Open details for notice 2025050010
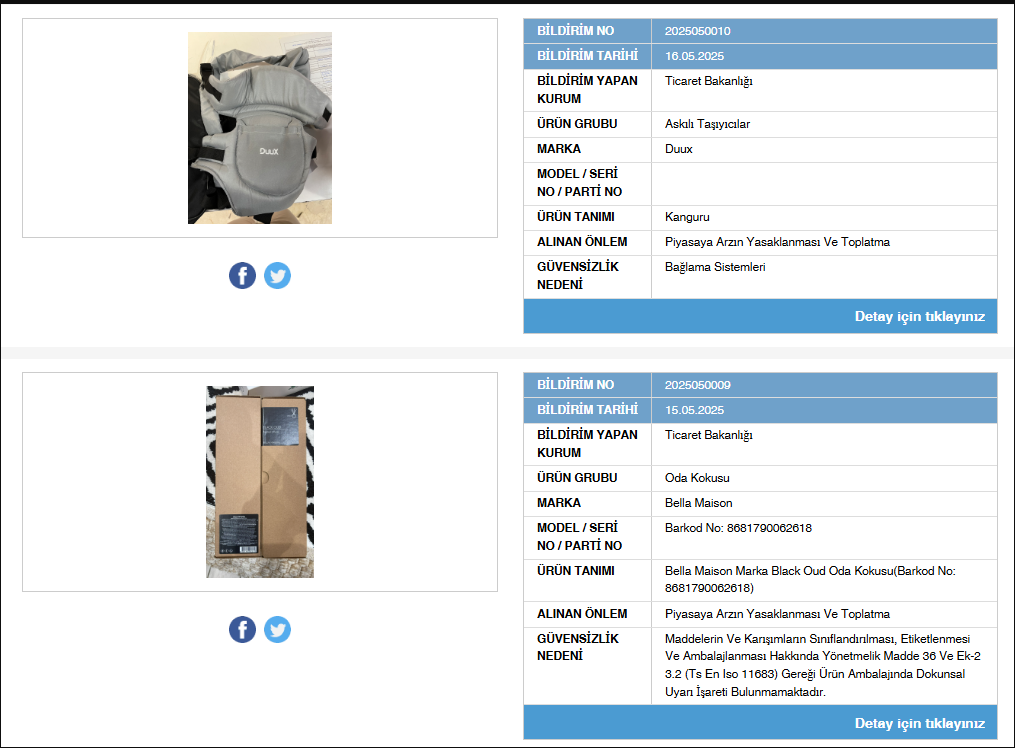Image resolution: width=1015 pixels, height=748 pixels. tap(919, 316)
